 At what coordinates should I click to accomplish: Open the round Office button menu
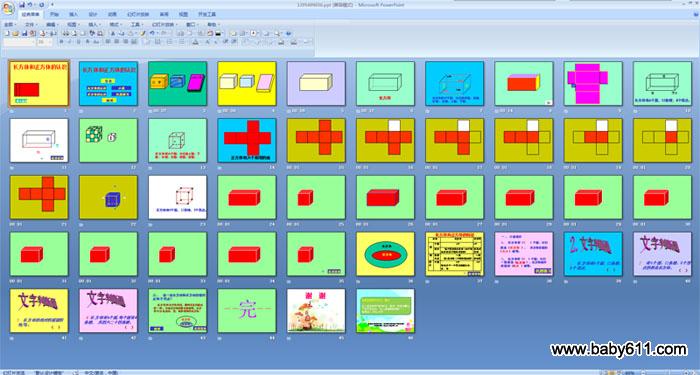pyautogui.click(x=8, y=8)
